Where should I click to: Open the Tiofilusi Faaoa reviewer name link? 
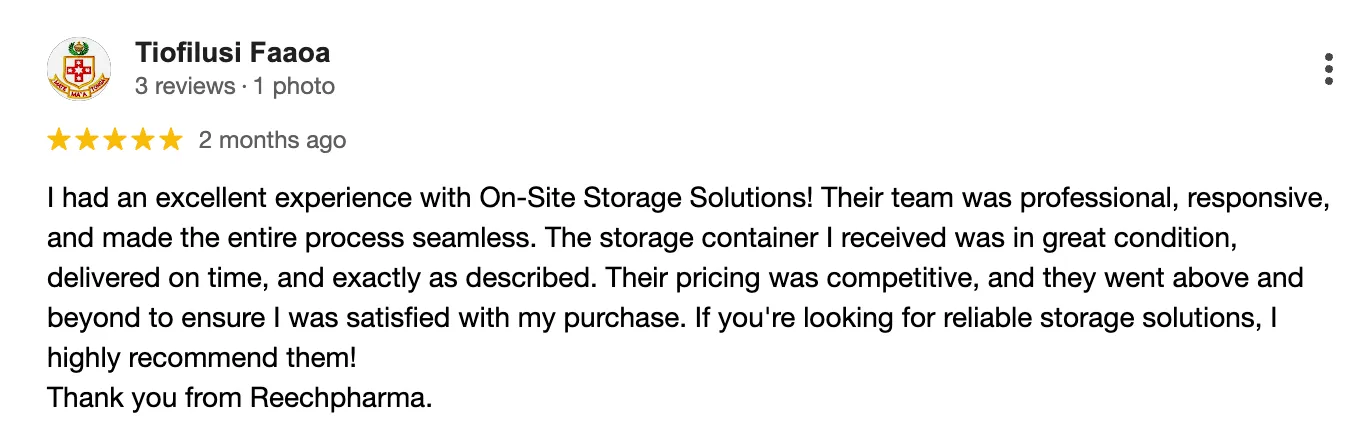232,52
